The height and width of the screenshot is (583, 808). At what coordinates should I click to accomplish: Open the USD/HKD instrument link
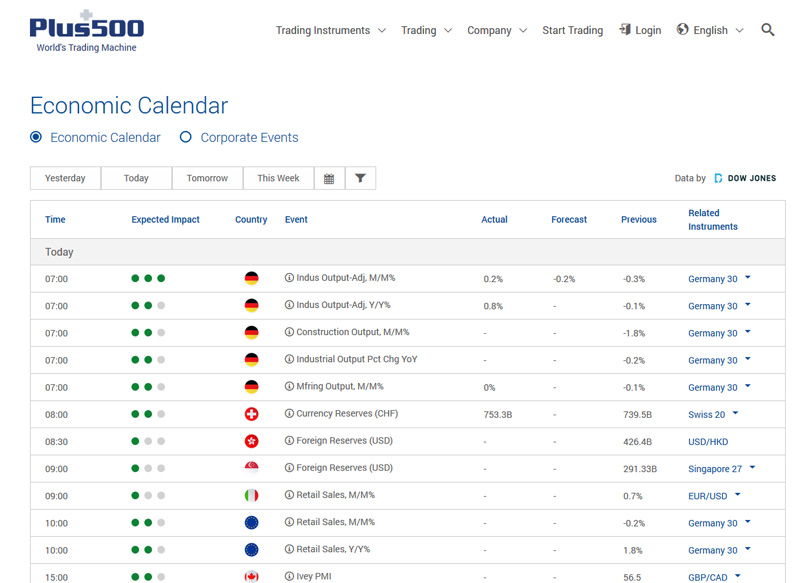[709, 441]
